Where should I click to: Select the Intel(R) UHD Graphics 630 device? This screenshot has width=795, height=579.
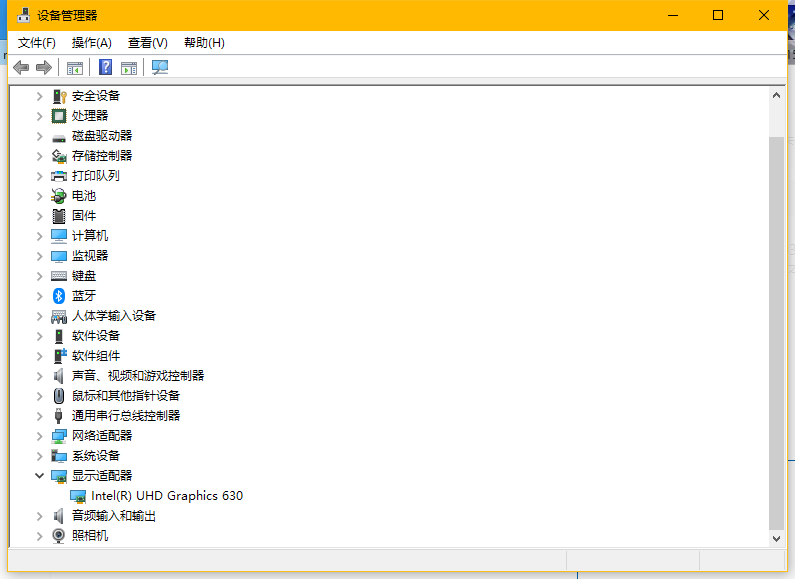click(x=167, y=496)
